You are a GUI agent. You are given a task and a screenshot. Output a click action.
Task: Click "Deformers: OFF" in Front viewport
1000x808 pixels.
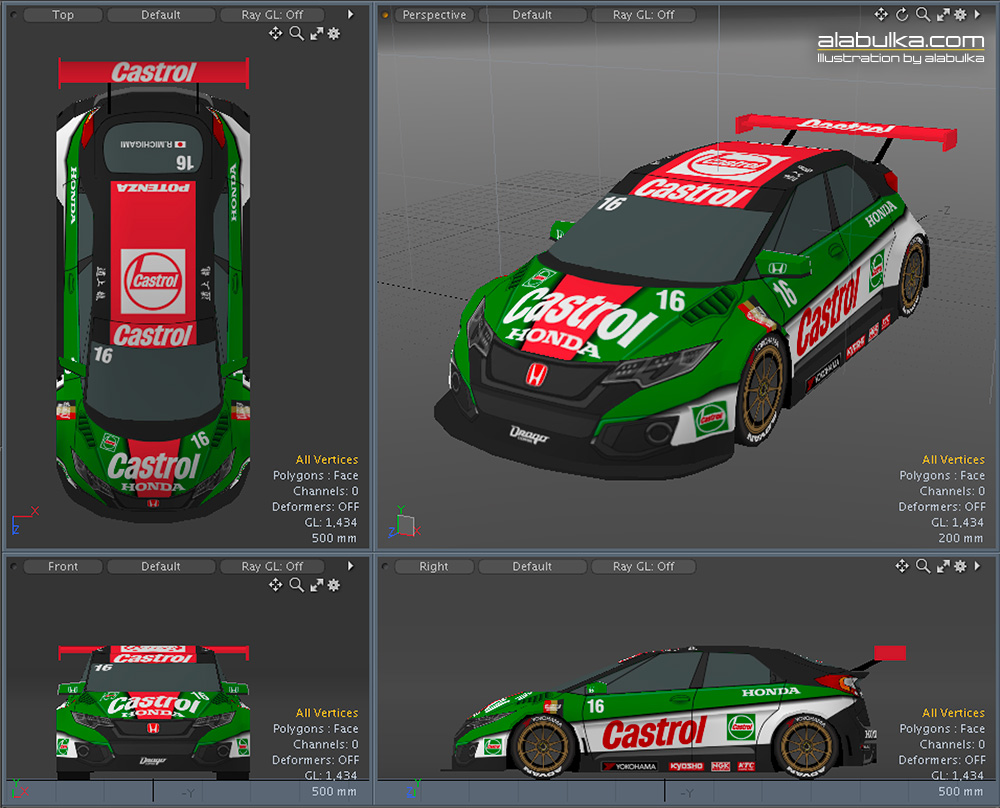[316, 760]
